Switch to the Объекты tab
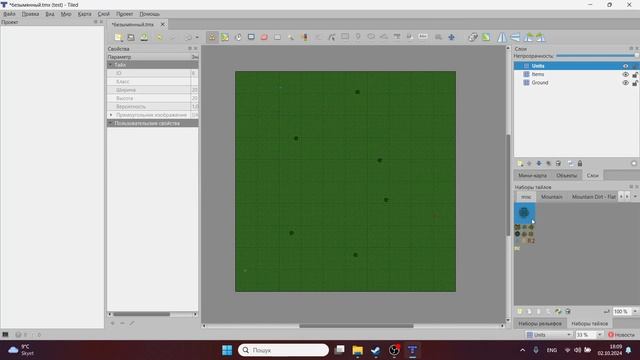 tap(567, 176)
